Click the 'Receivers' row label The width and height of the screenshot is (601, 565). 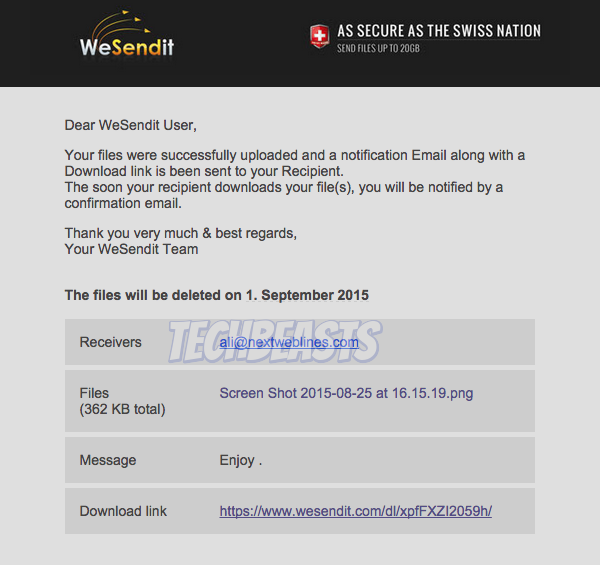[110, 342]
